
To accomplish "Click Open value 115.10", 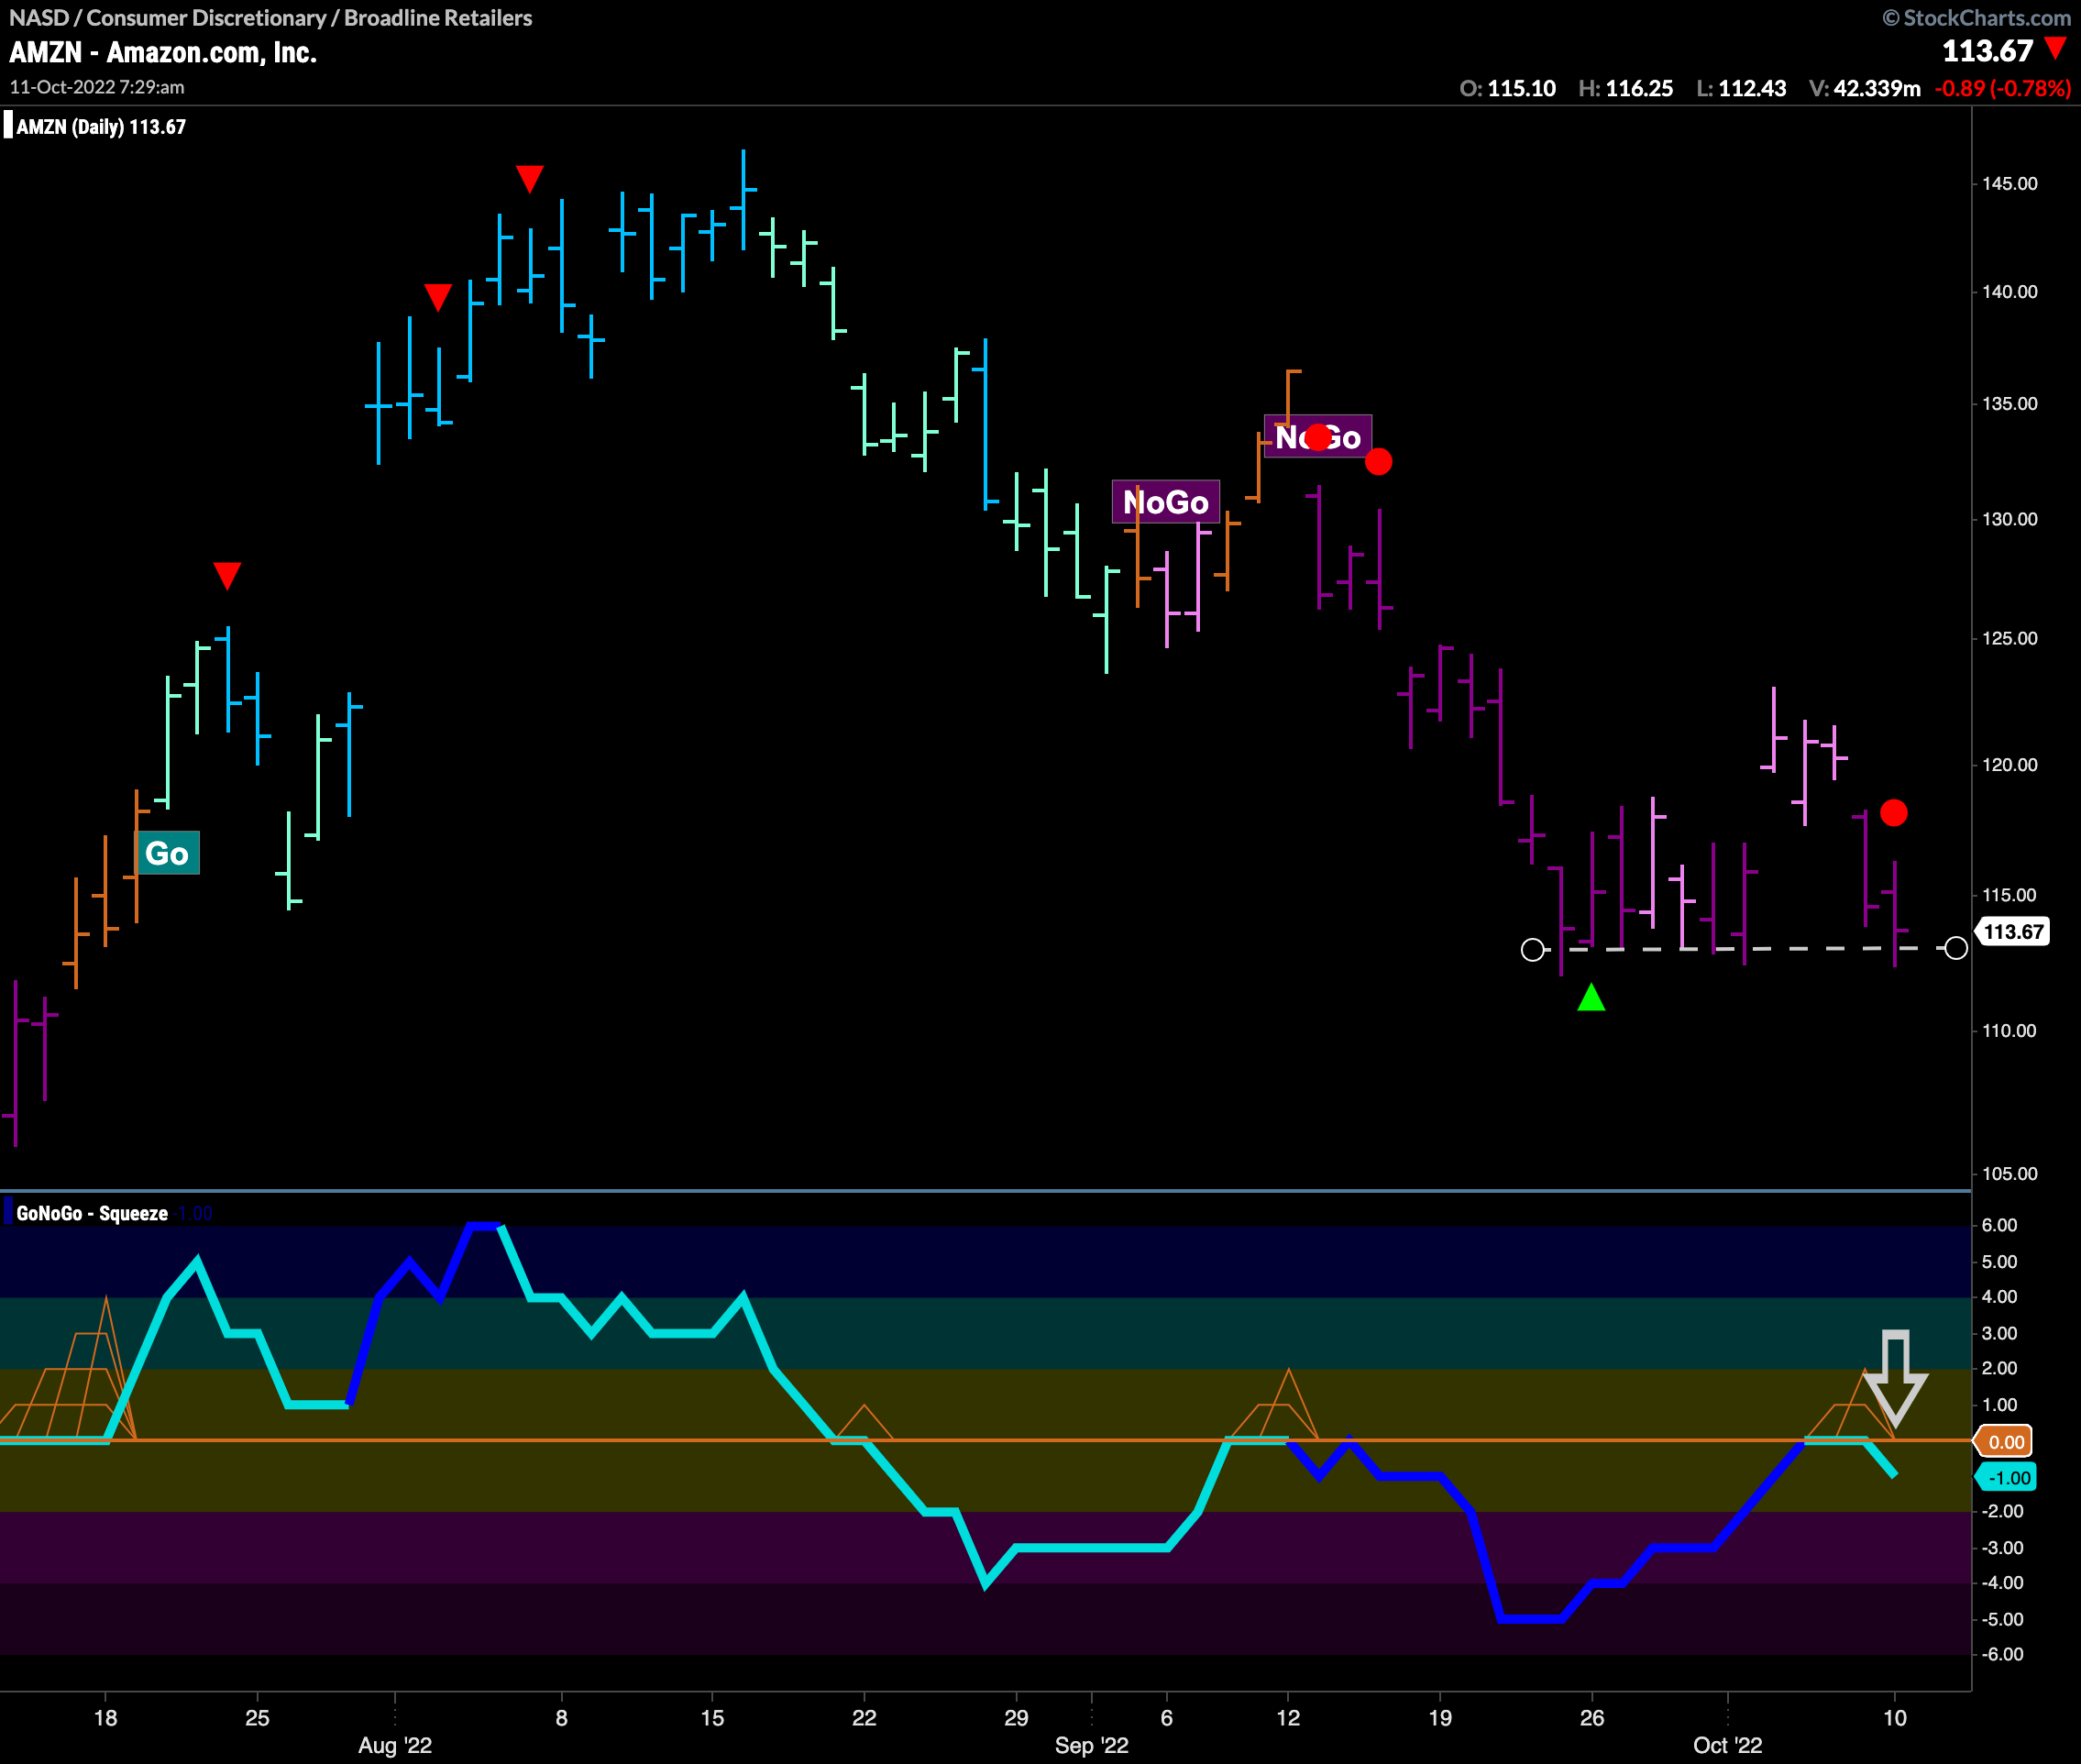I will (x=1521, y=88).
